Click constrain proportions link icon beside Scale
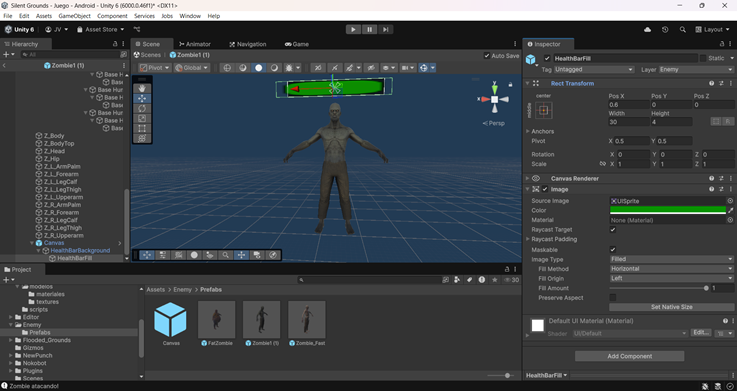This screenshot has width=737, height=391. [603, 164]
